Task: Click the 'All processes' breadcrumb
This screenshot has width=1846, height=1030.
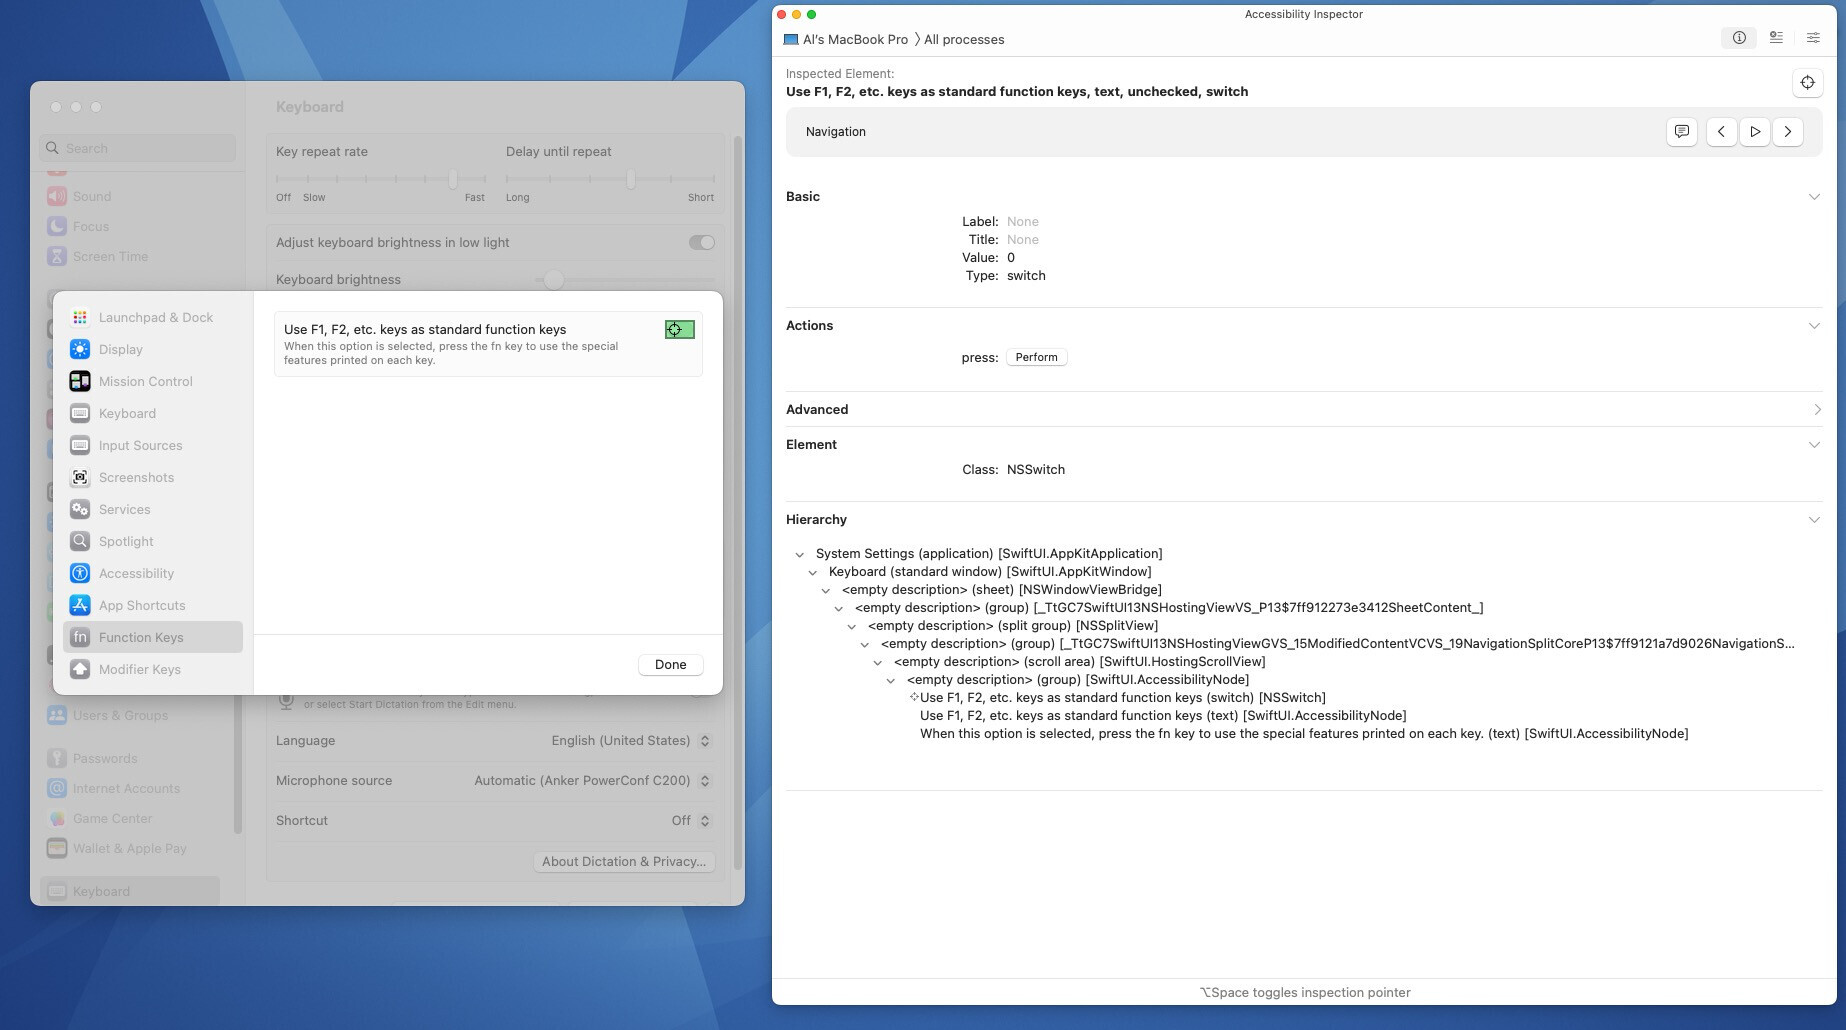Action: [963, 39]
